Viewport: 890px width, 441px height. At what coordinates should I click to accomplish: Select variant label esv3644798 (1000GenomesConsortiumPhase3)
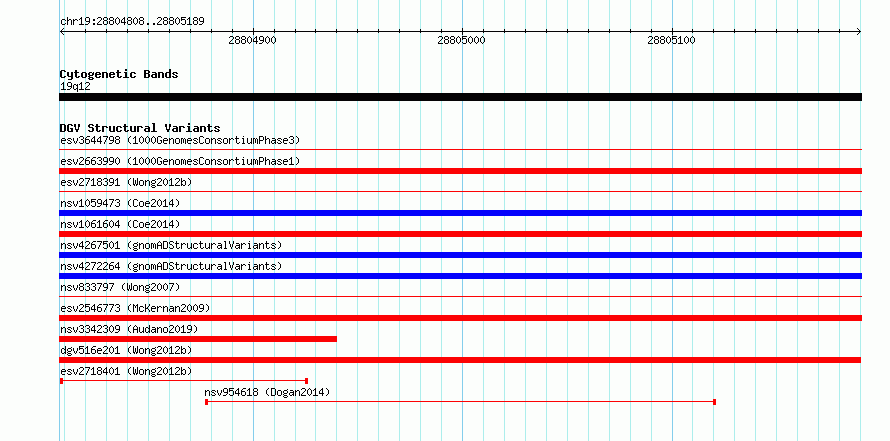coord(180,140)
